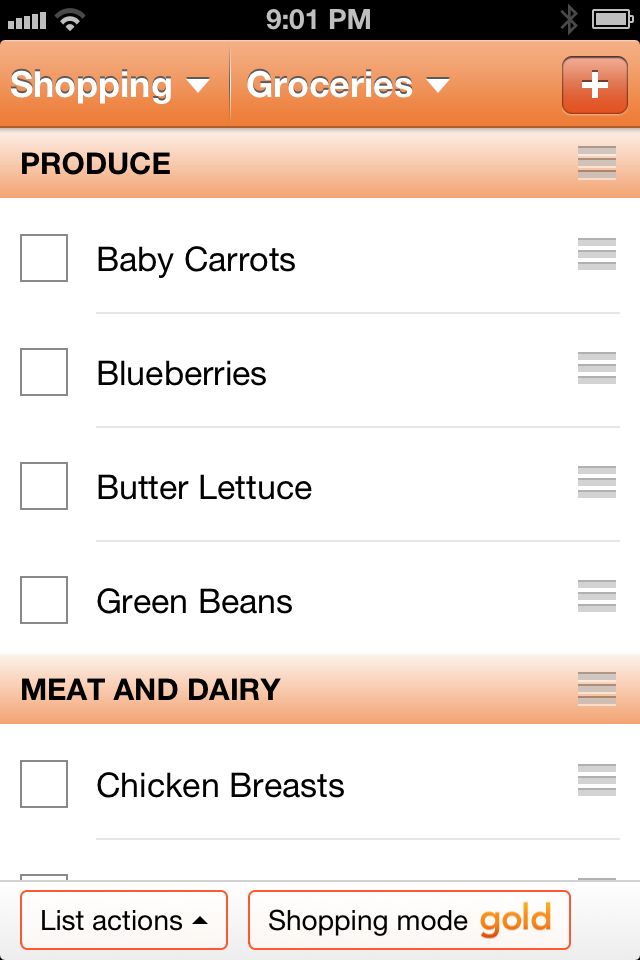Viewport: 640px width, 960px height.
Task: Tap the Blueberries reorder handle
Action: tap(597, 368)
